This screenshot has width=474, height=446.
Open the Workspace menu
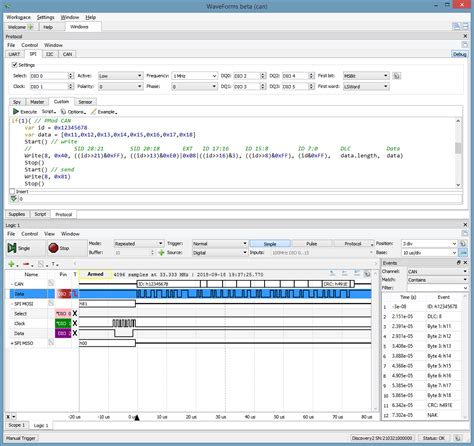pos(18,17)
